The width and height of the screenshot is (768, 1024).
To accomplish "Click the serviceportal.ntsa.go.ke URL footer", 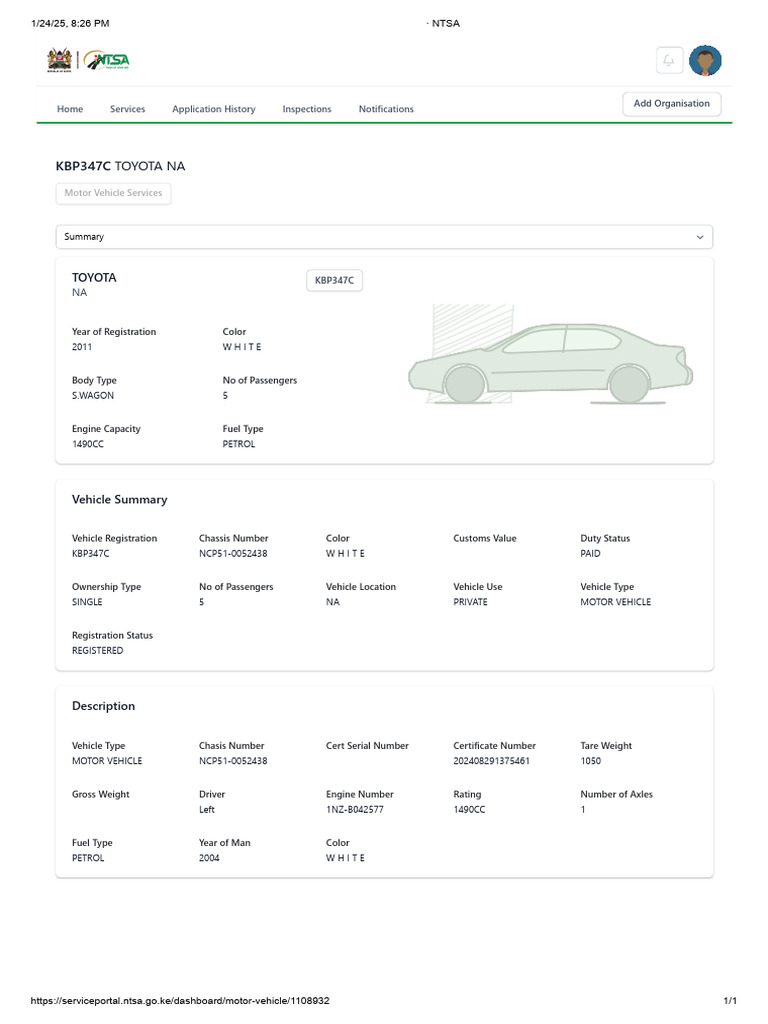I will click(180, 1001).
